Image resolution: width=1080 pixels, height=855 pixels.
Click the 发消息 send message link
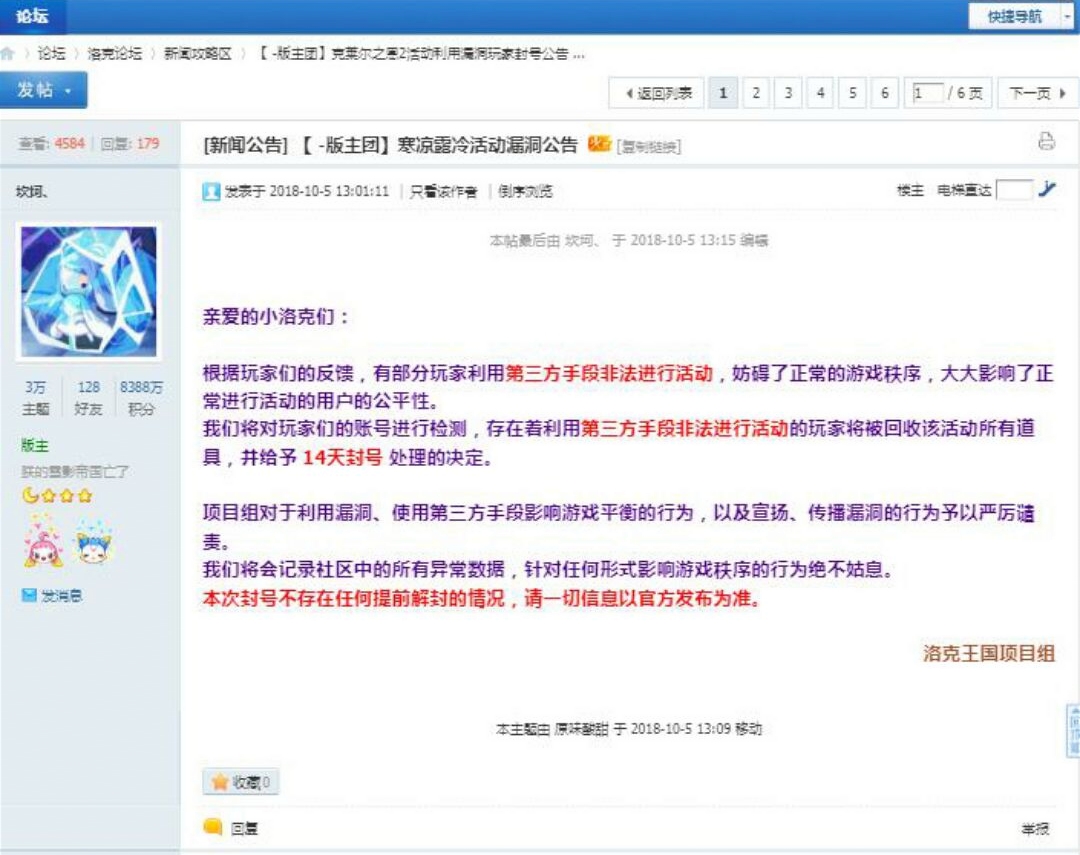click(x=61, y=595)
